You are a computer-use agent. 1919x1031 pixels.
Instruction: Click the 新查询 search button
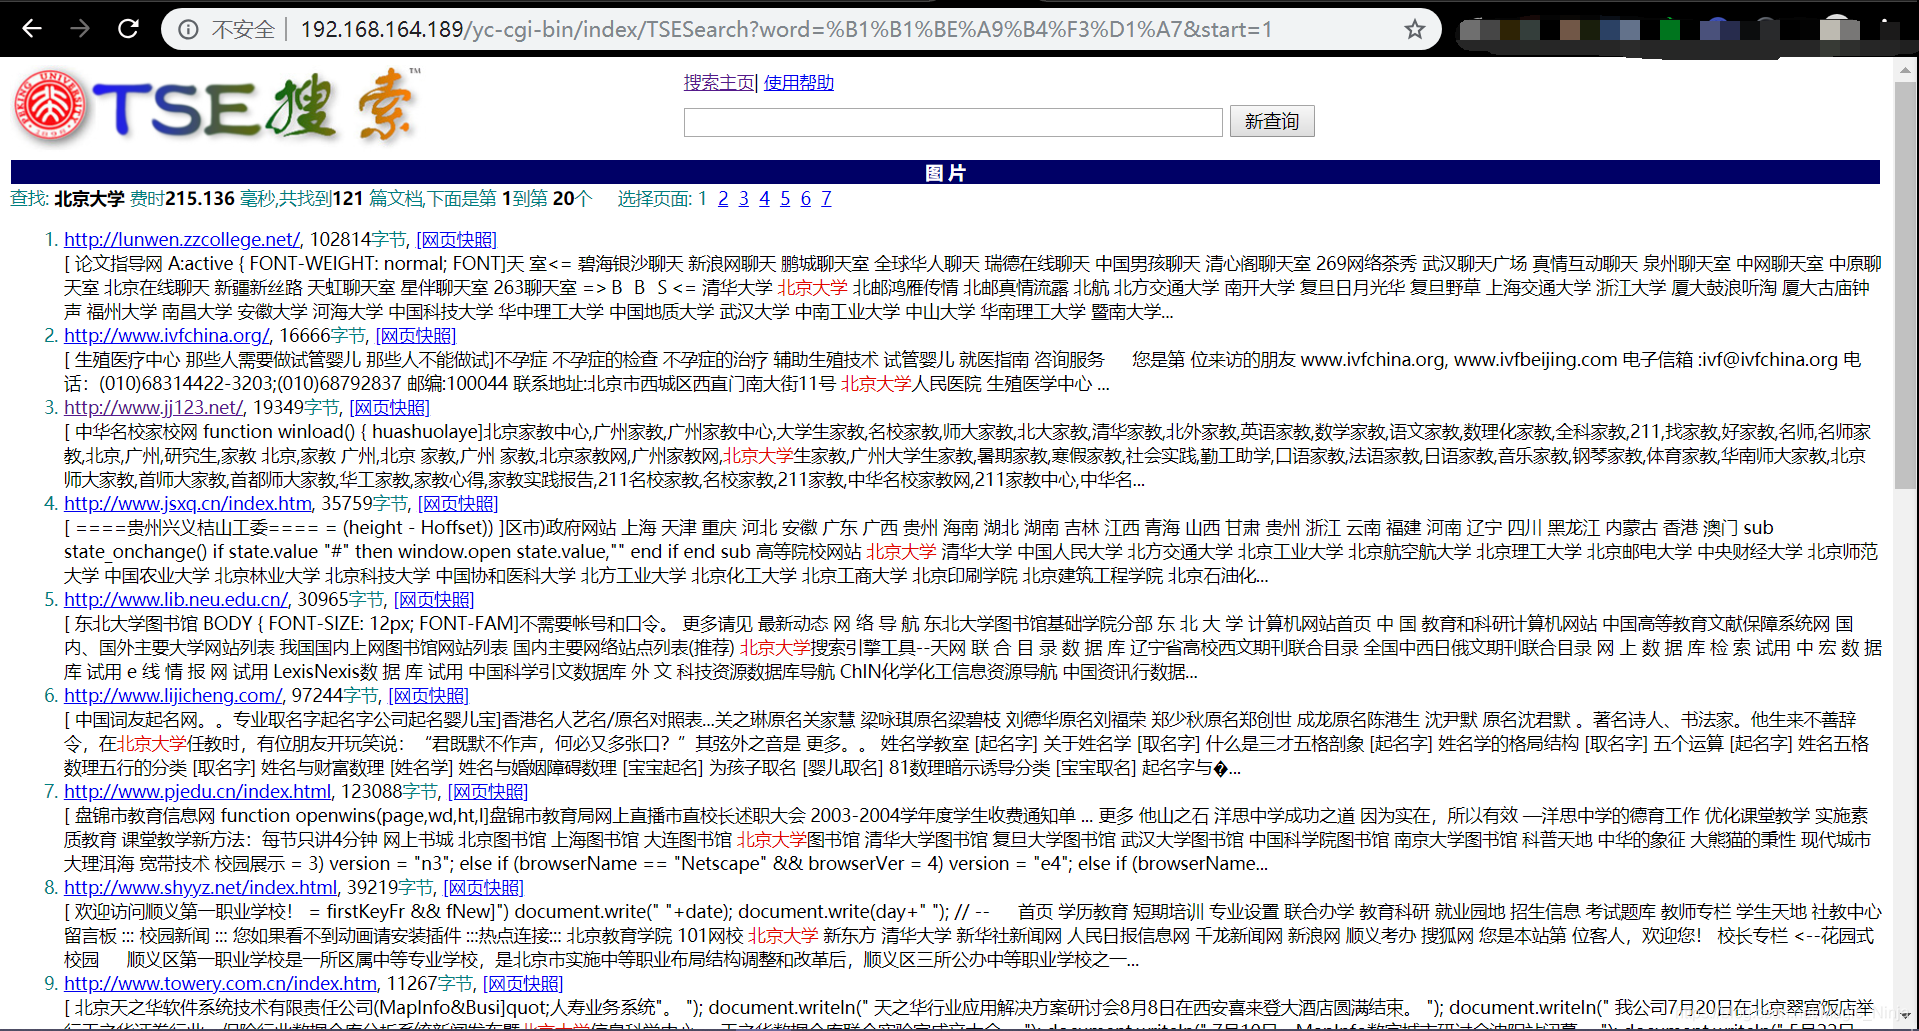[x=1271, y=121]
